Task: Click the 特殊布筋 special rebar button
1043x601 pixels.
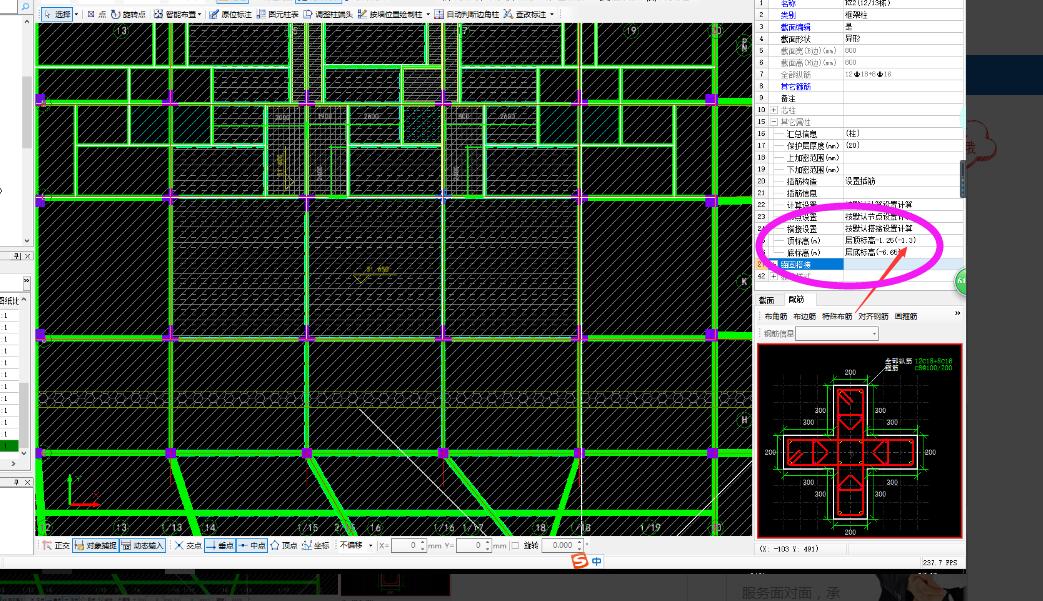Action: (837, 316)
